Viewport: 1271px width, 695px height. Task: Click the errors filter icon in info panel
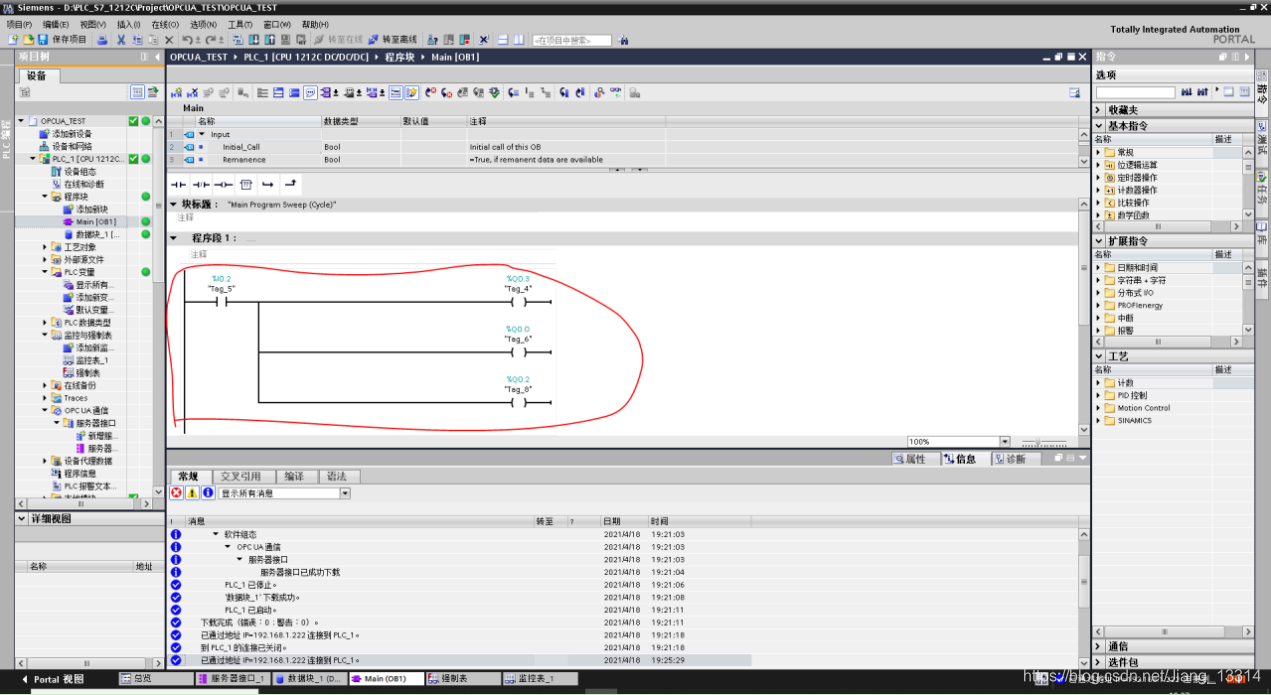point(177,493)
